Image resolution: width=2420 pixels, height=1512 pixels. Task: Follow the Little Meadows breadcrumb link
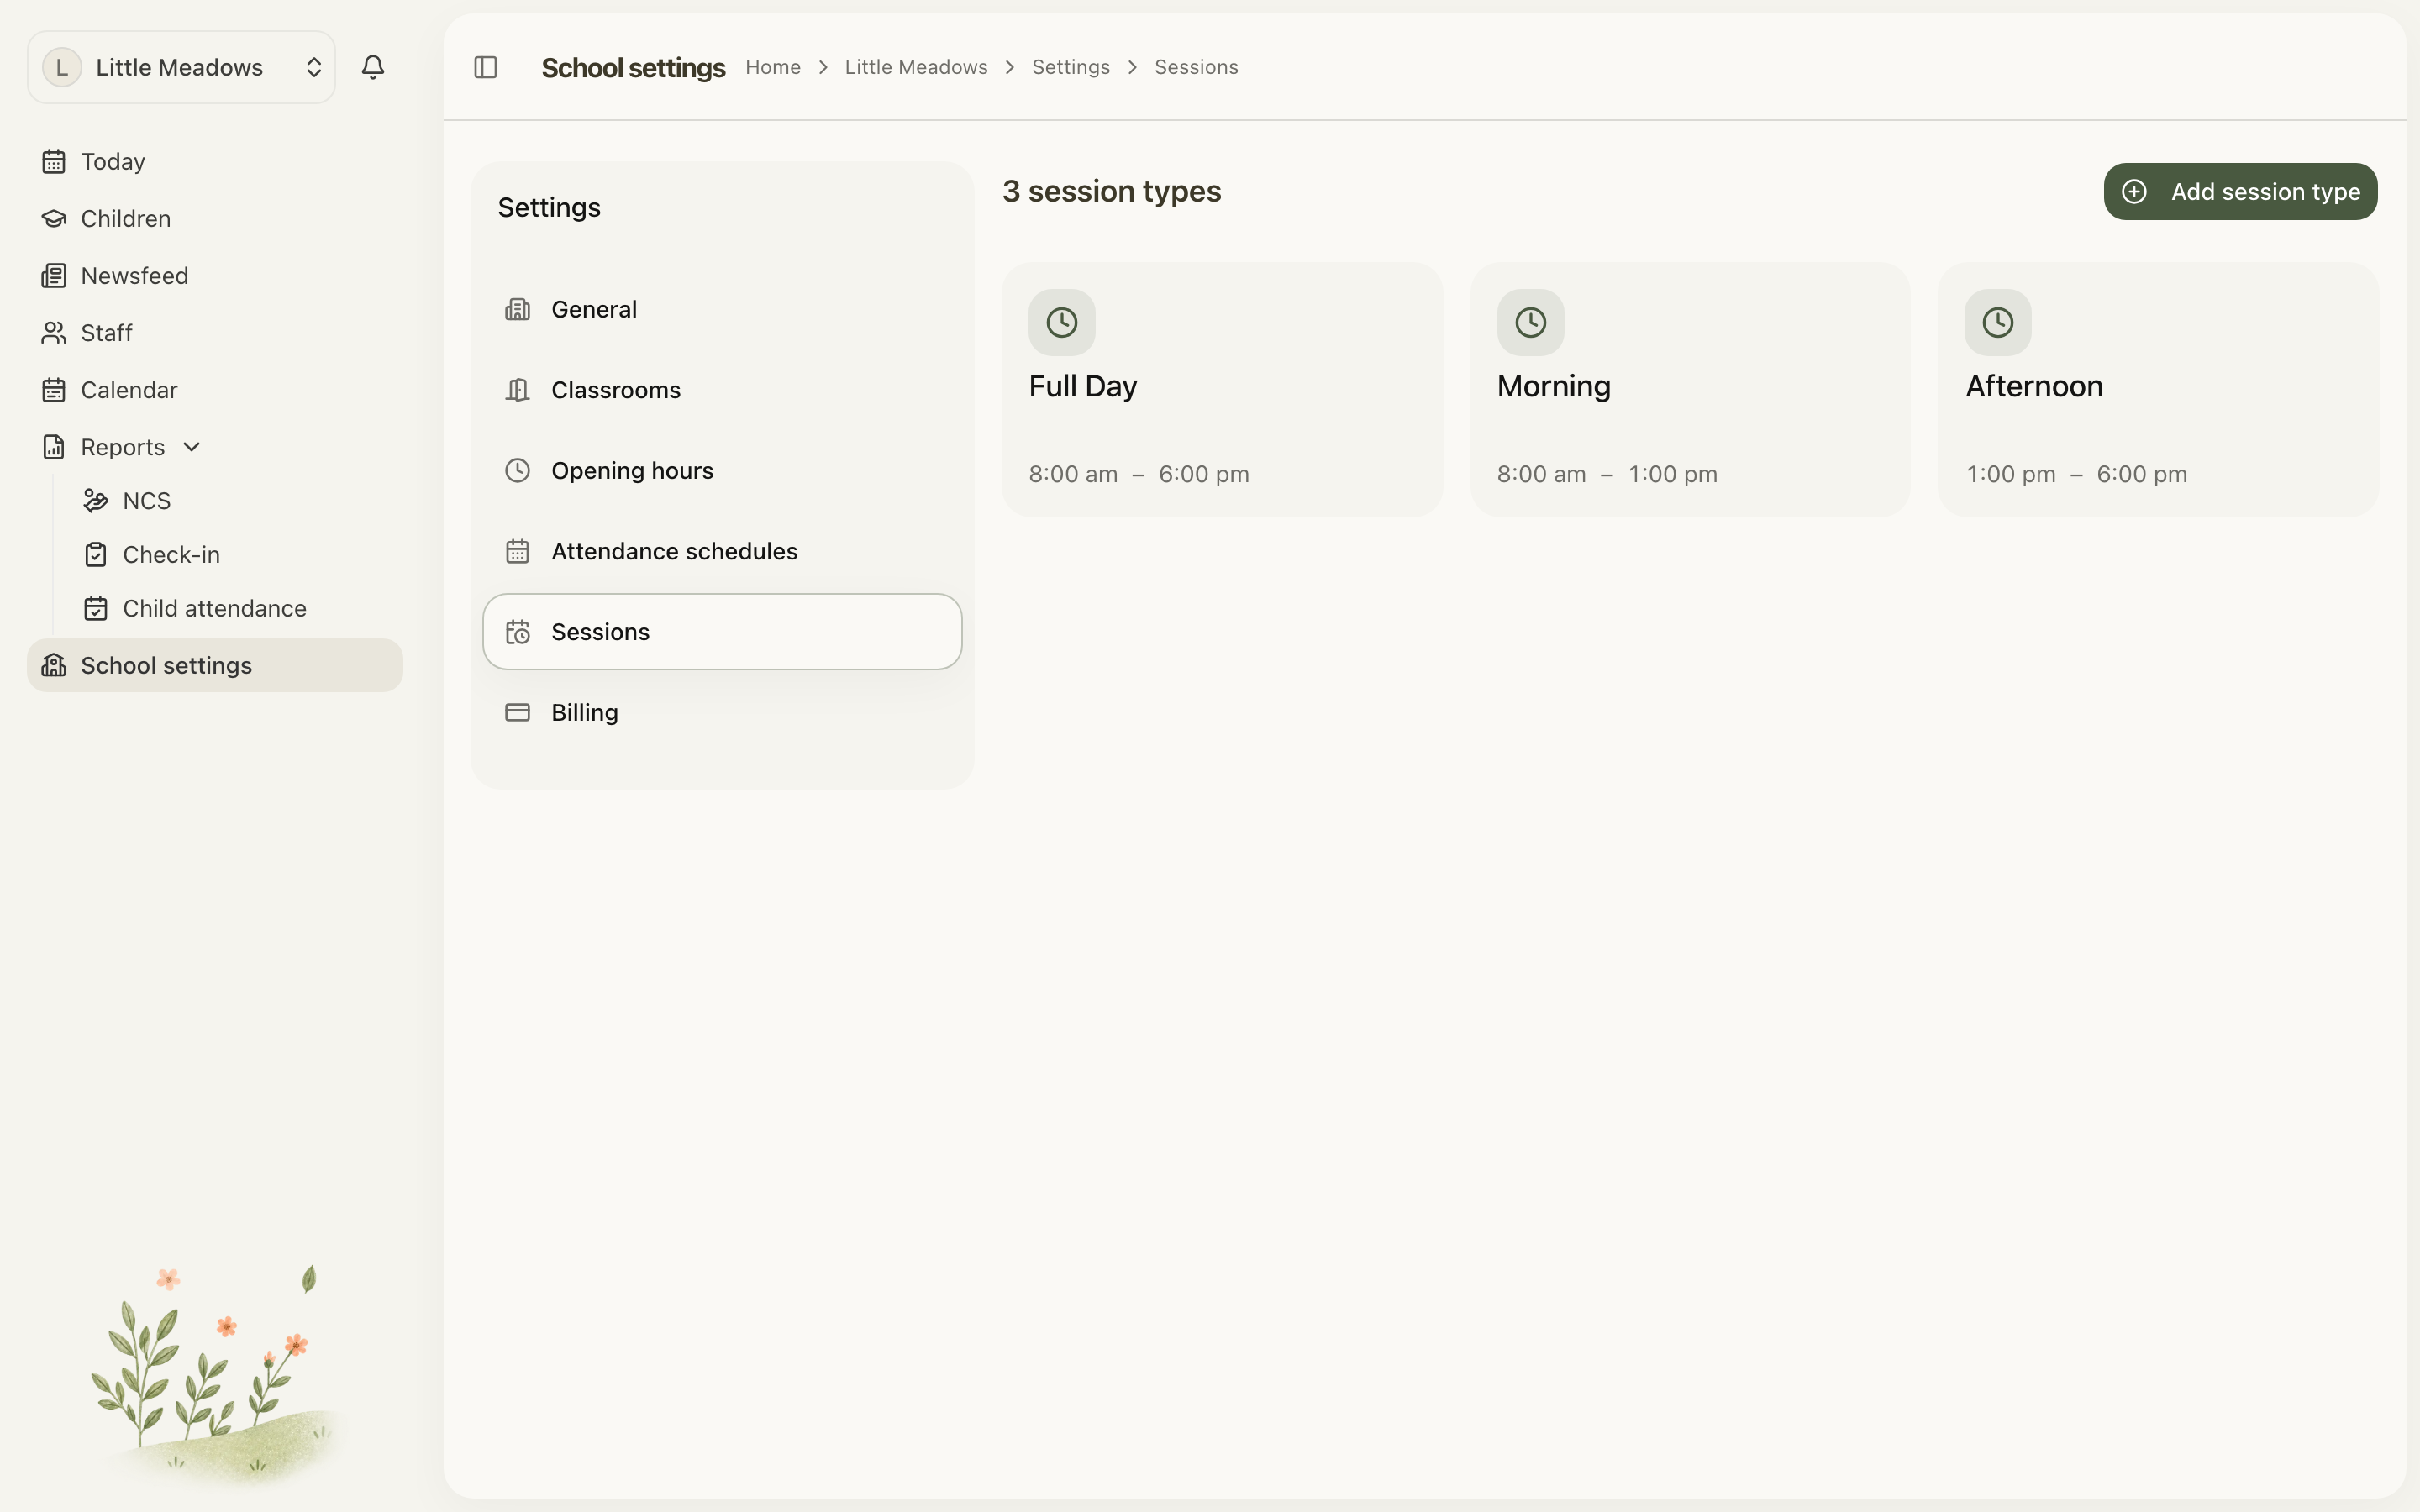pos(916,67)
